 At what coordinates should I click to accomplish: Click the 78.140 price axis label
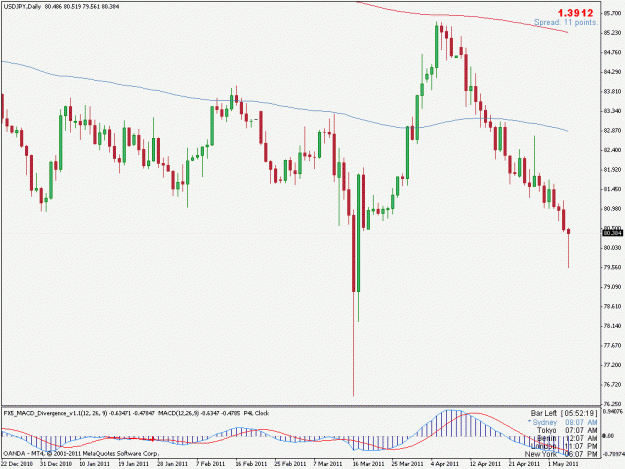click(613, 326)
